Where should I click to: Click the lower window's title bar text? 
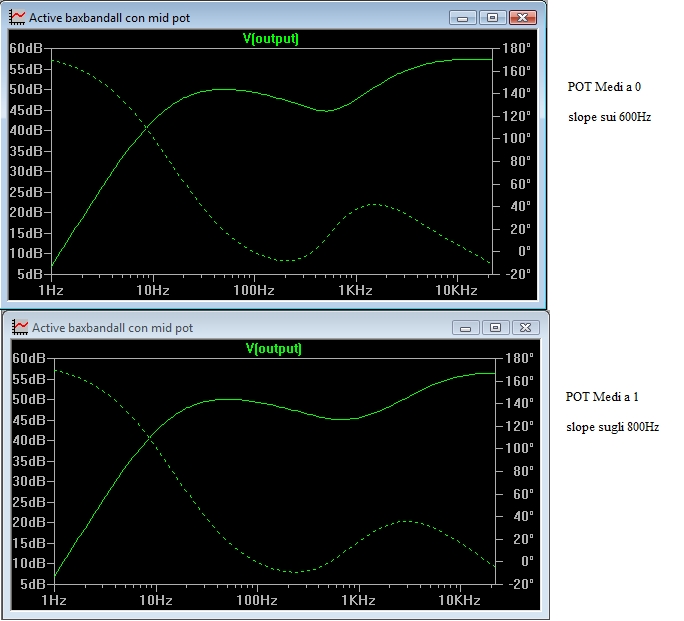pos(113,328)
